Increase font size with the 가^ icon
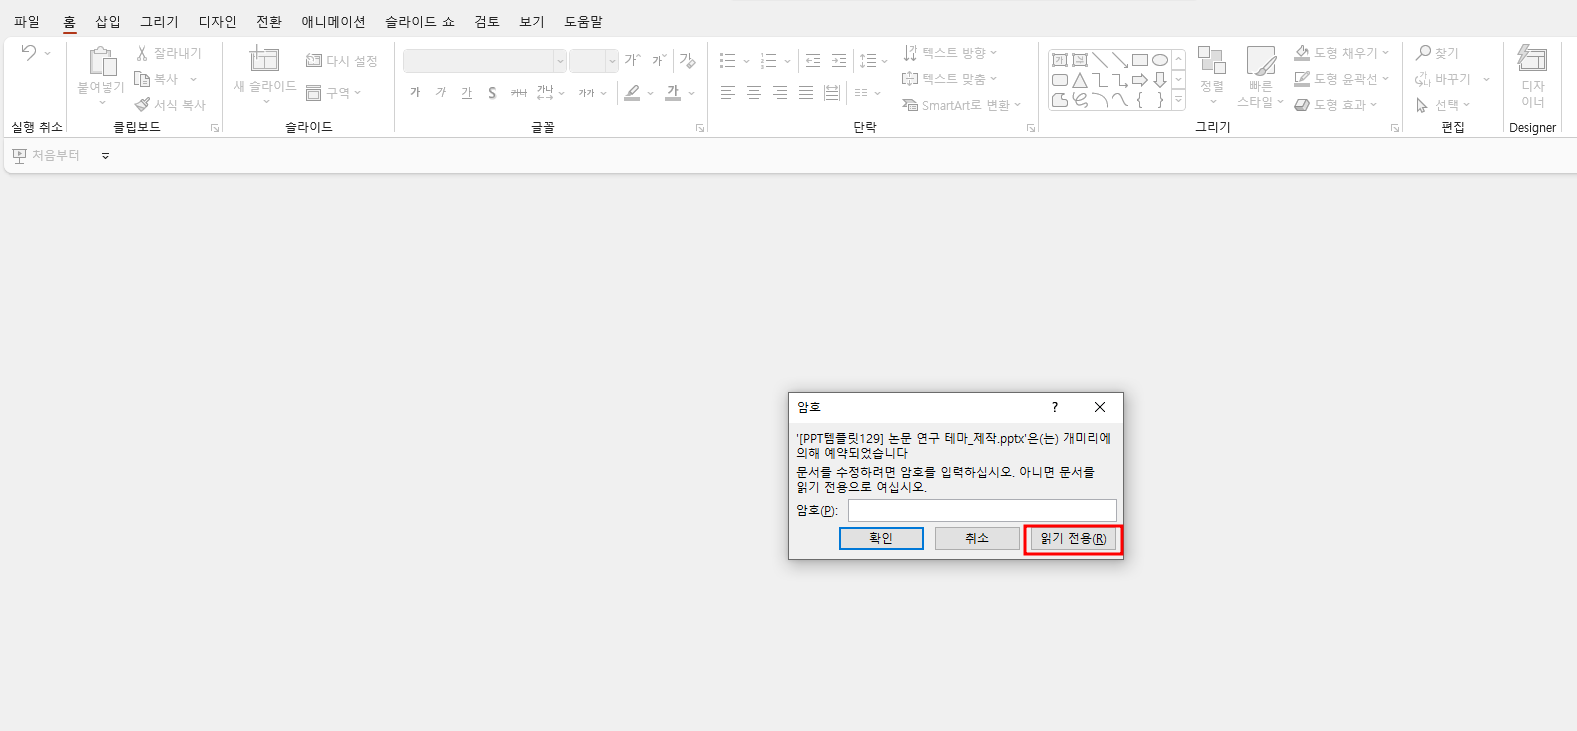 click(x=632, y=61)
